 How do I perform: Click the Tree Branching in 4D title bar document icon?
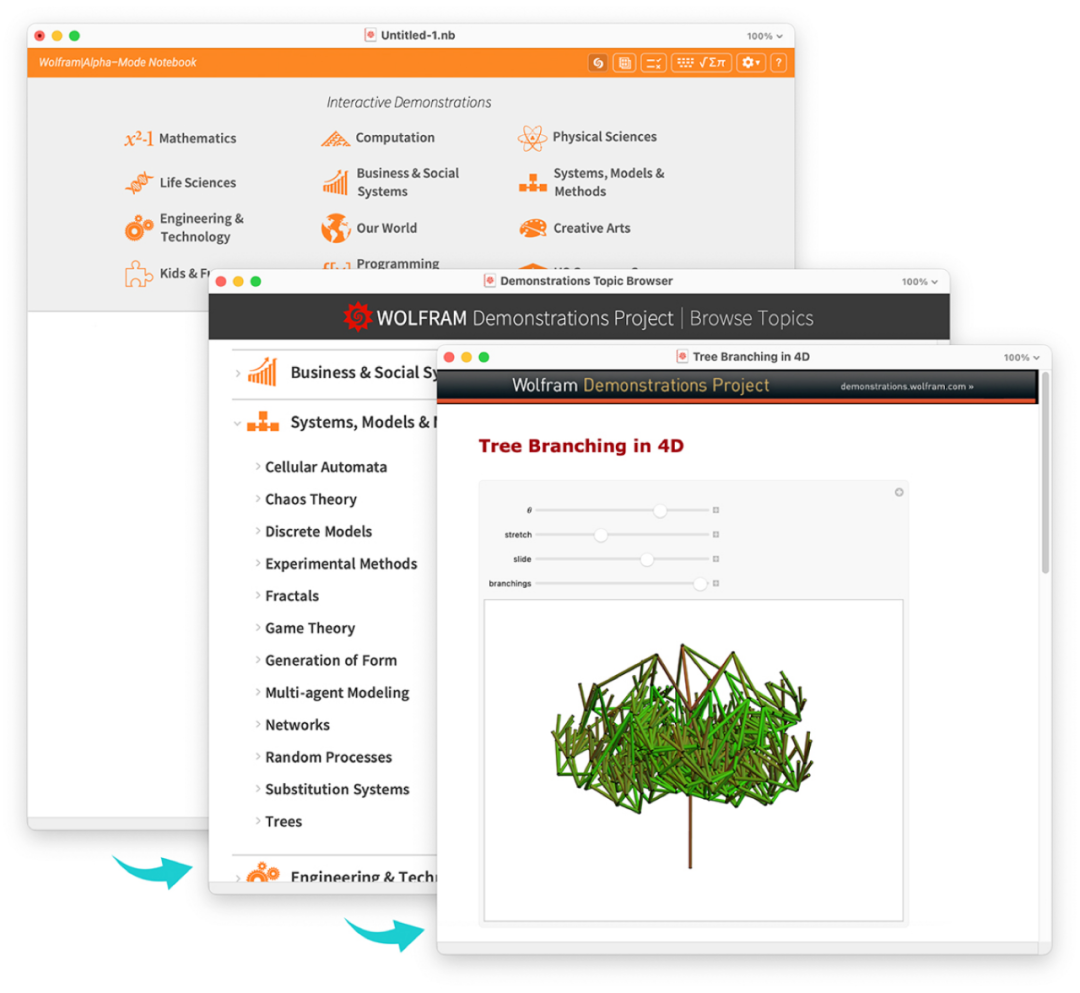click(x=682, y=357)
